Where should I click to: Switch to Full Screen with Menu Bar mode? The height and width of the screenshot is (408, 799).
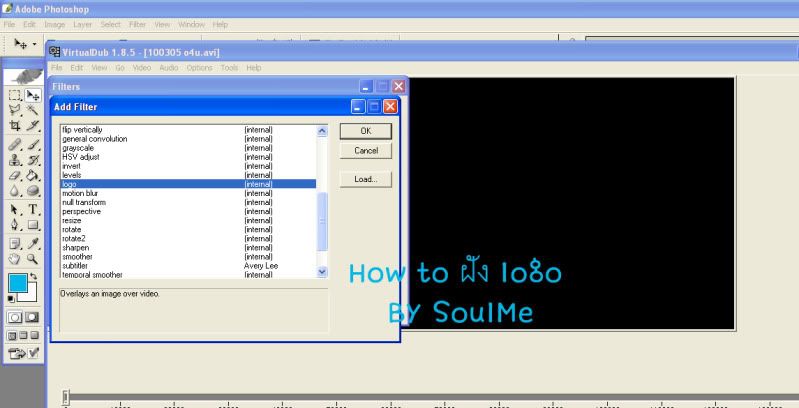click(23, 335)
